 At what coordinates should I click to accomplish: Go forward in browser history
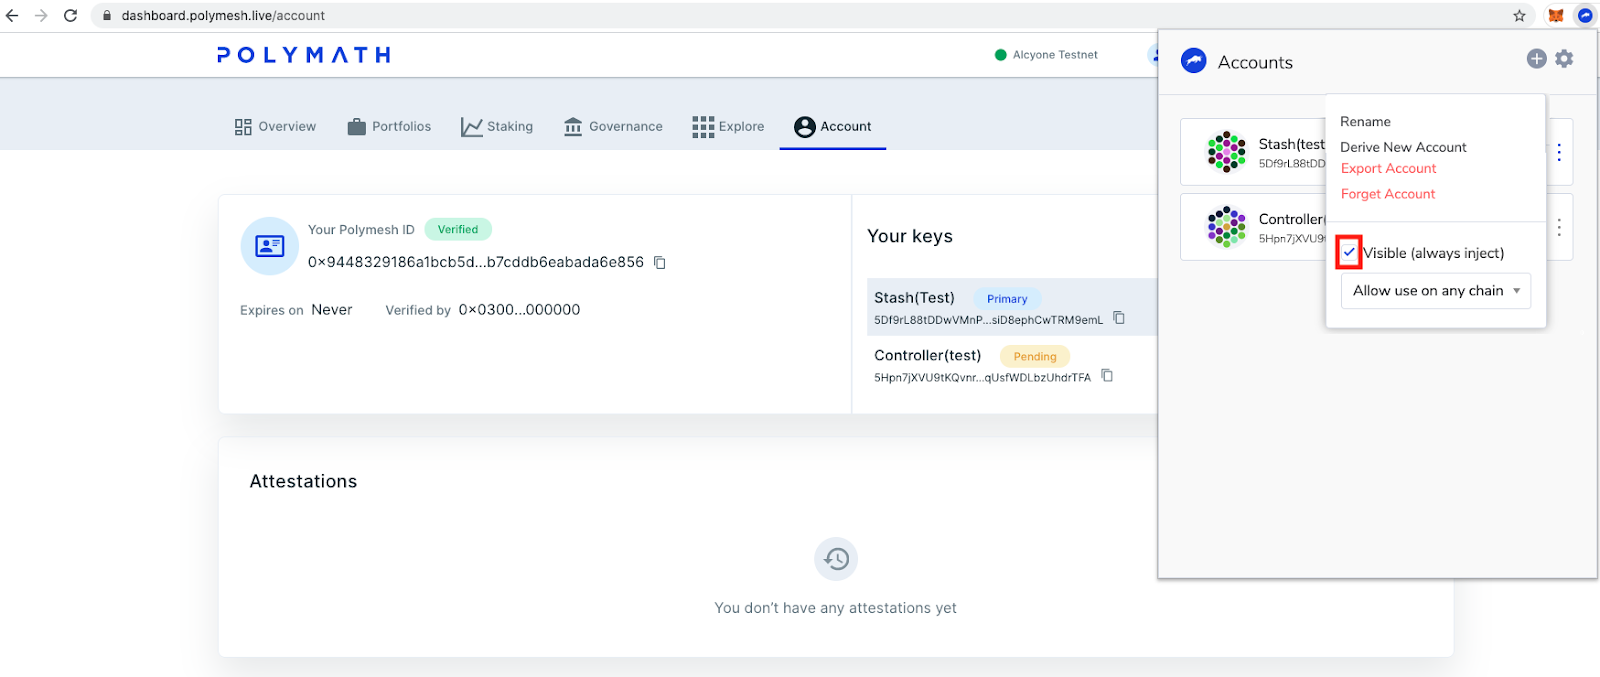[41, 16]
